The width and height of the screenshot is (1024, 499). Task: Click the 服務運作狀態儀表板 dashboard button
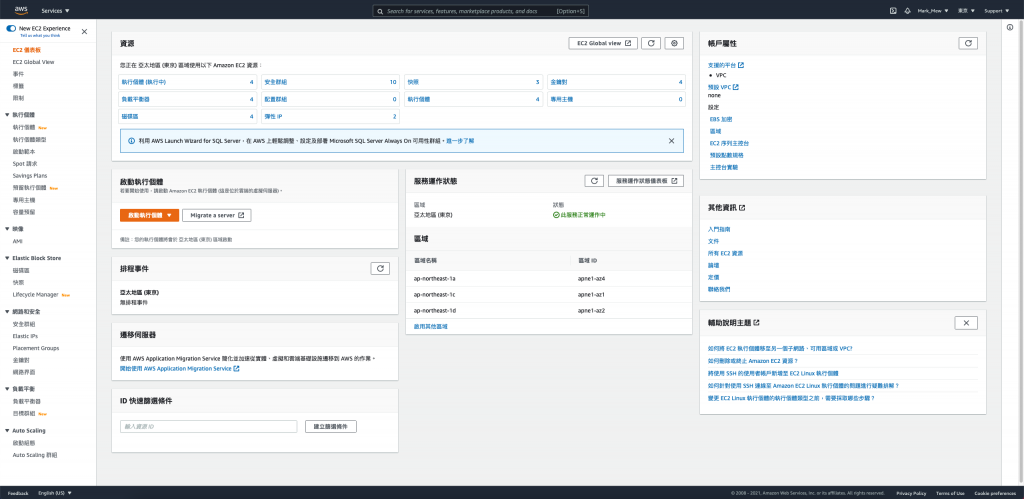tap(646, 181)
